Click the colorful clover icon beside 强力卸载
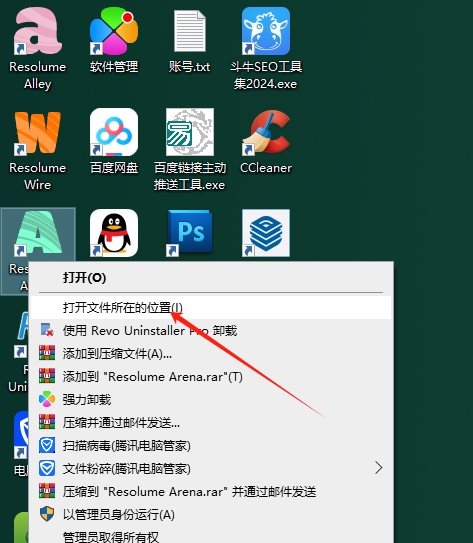The height and width of the screenshot is (543, 473). click(x=47, y=399)
